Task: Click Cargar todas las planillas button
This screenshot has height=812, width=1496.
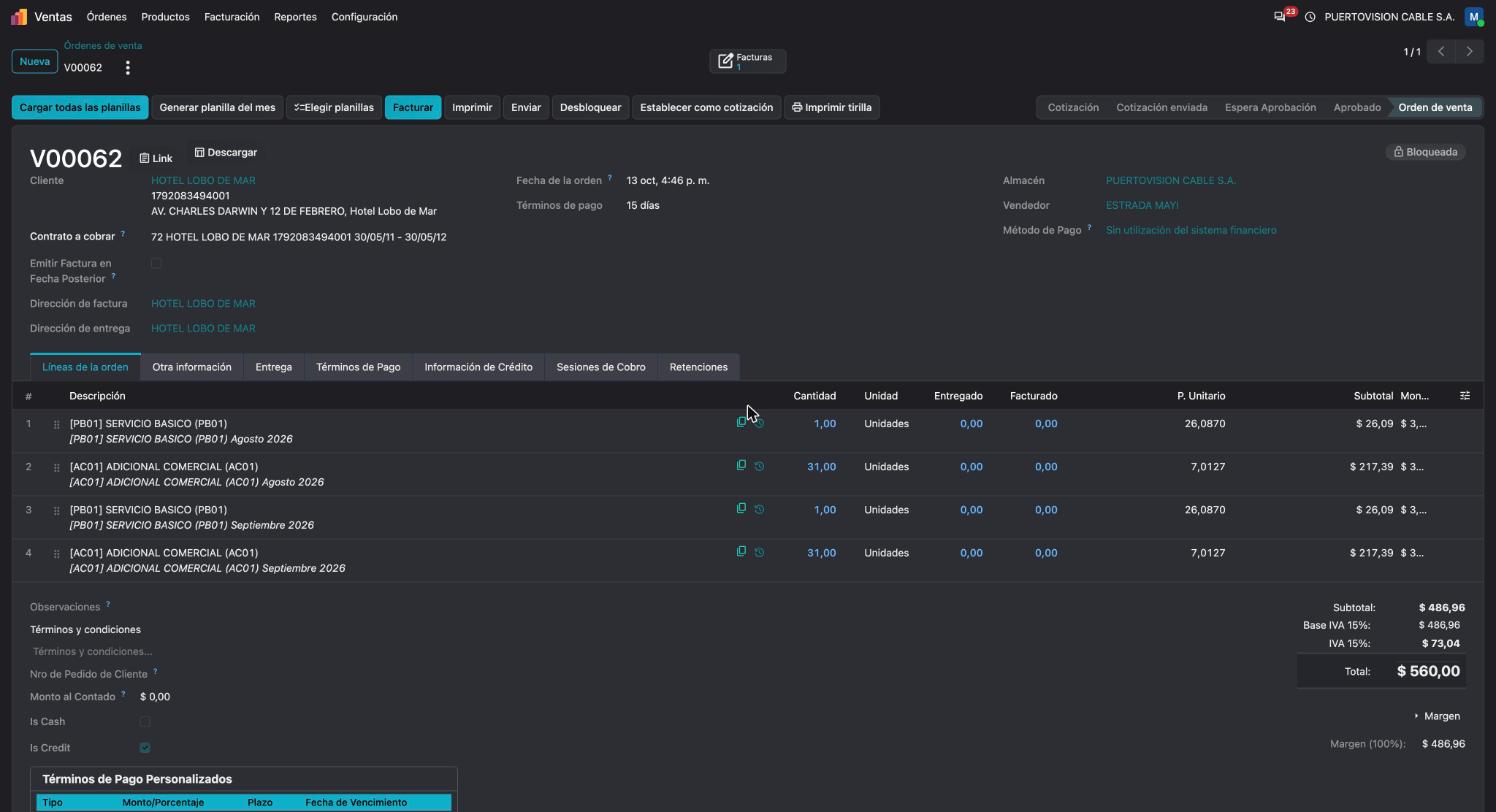Action: [x=80, y=107]
